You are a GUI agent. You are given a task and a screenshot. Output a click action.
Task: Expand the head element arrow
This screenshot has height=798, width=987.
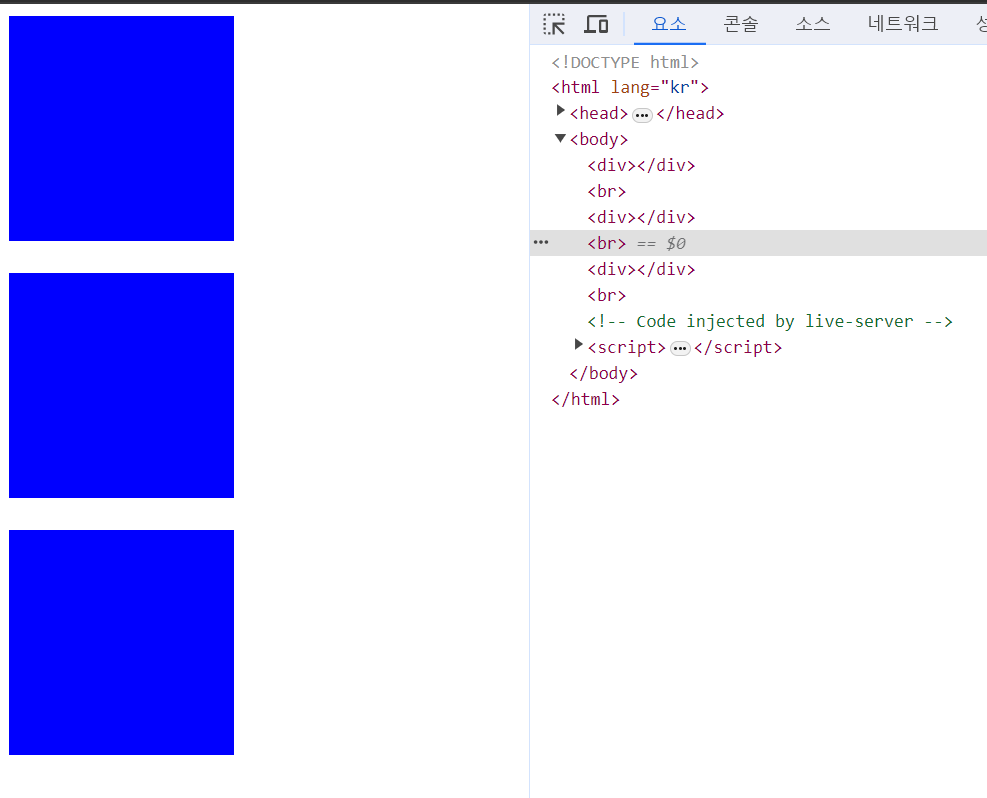pos(560,111)
